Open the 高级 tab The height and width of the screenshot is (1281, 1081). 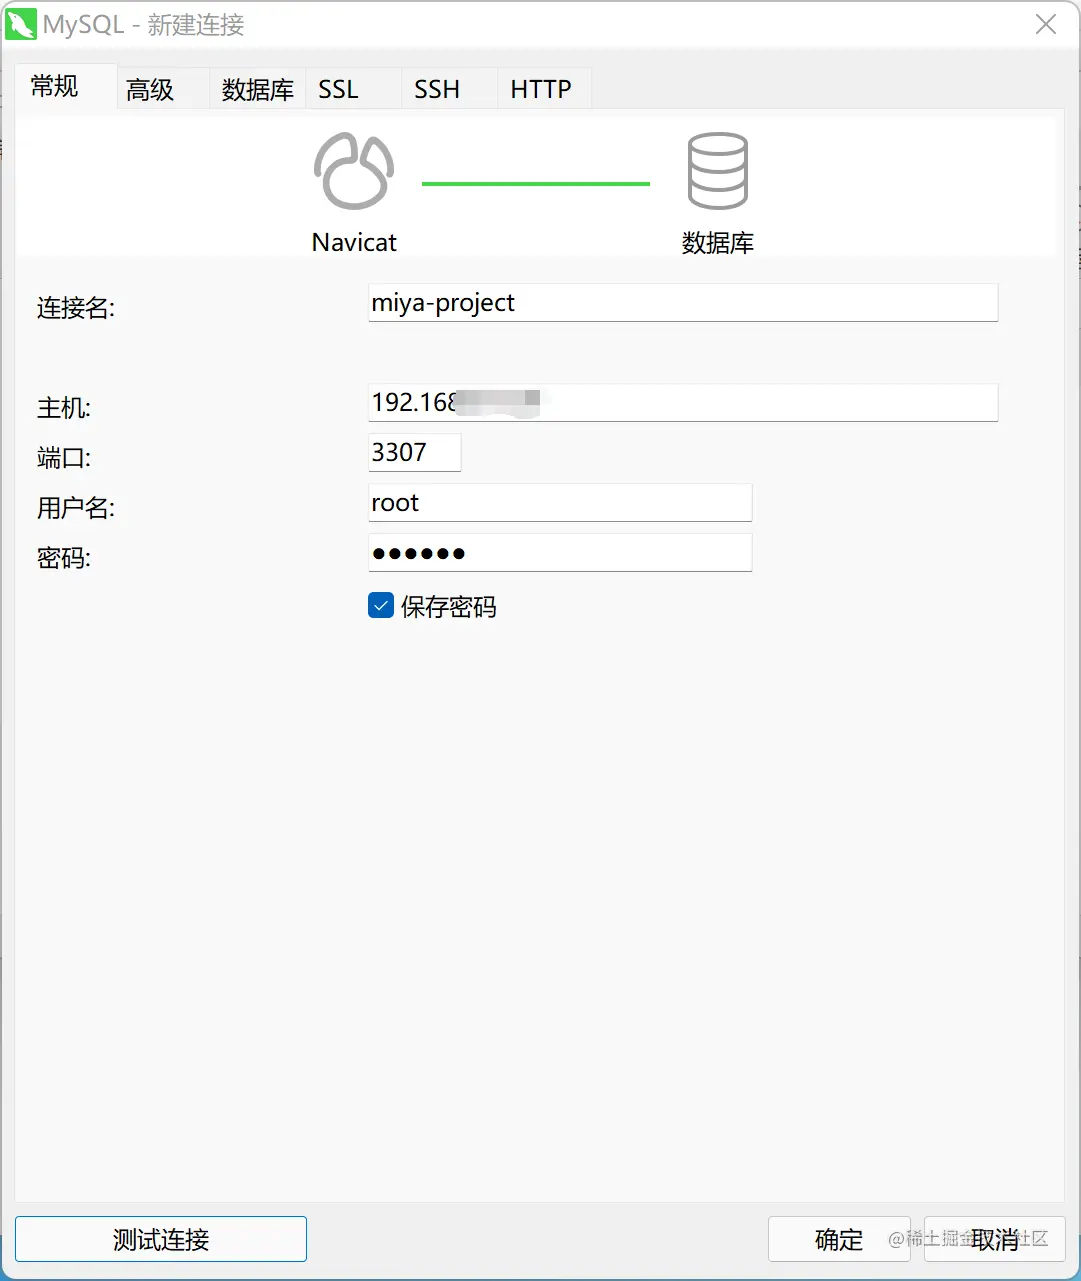pyautogui.click(x=163, y=89)
